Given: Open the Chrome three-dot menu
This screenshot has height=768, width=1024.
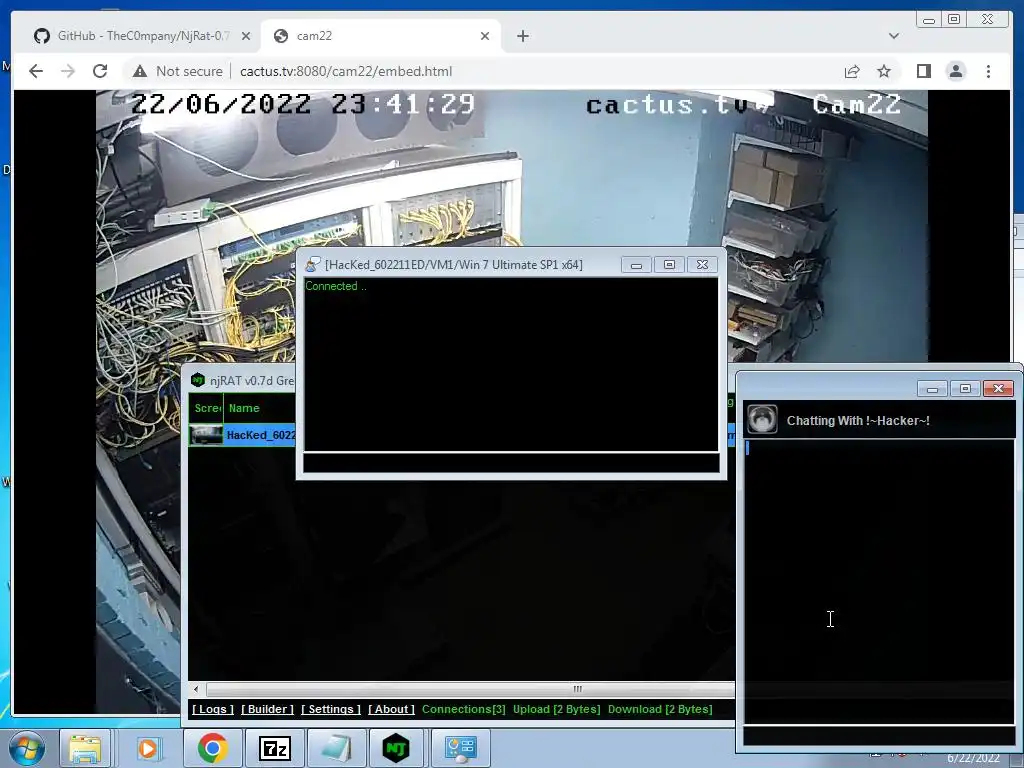Looking at the screenshot, I should click(988, 71).
